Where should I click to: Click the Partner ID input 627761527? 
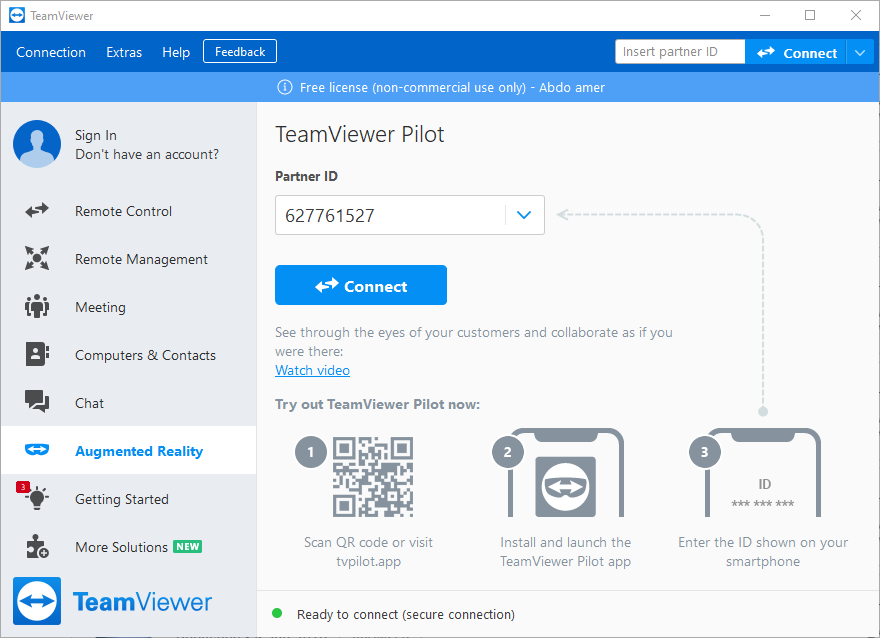(x=391, y=215)
